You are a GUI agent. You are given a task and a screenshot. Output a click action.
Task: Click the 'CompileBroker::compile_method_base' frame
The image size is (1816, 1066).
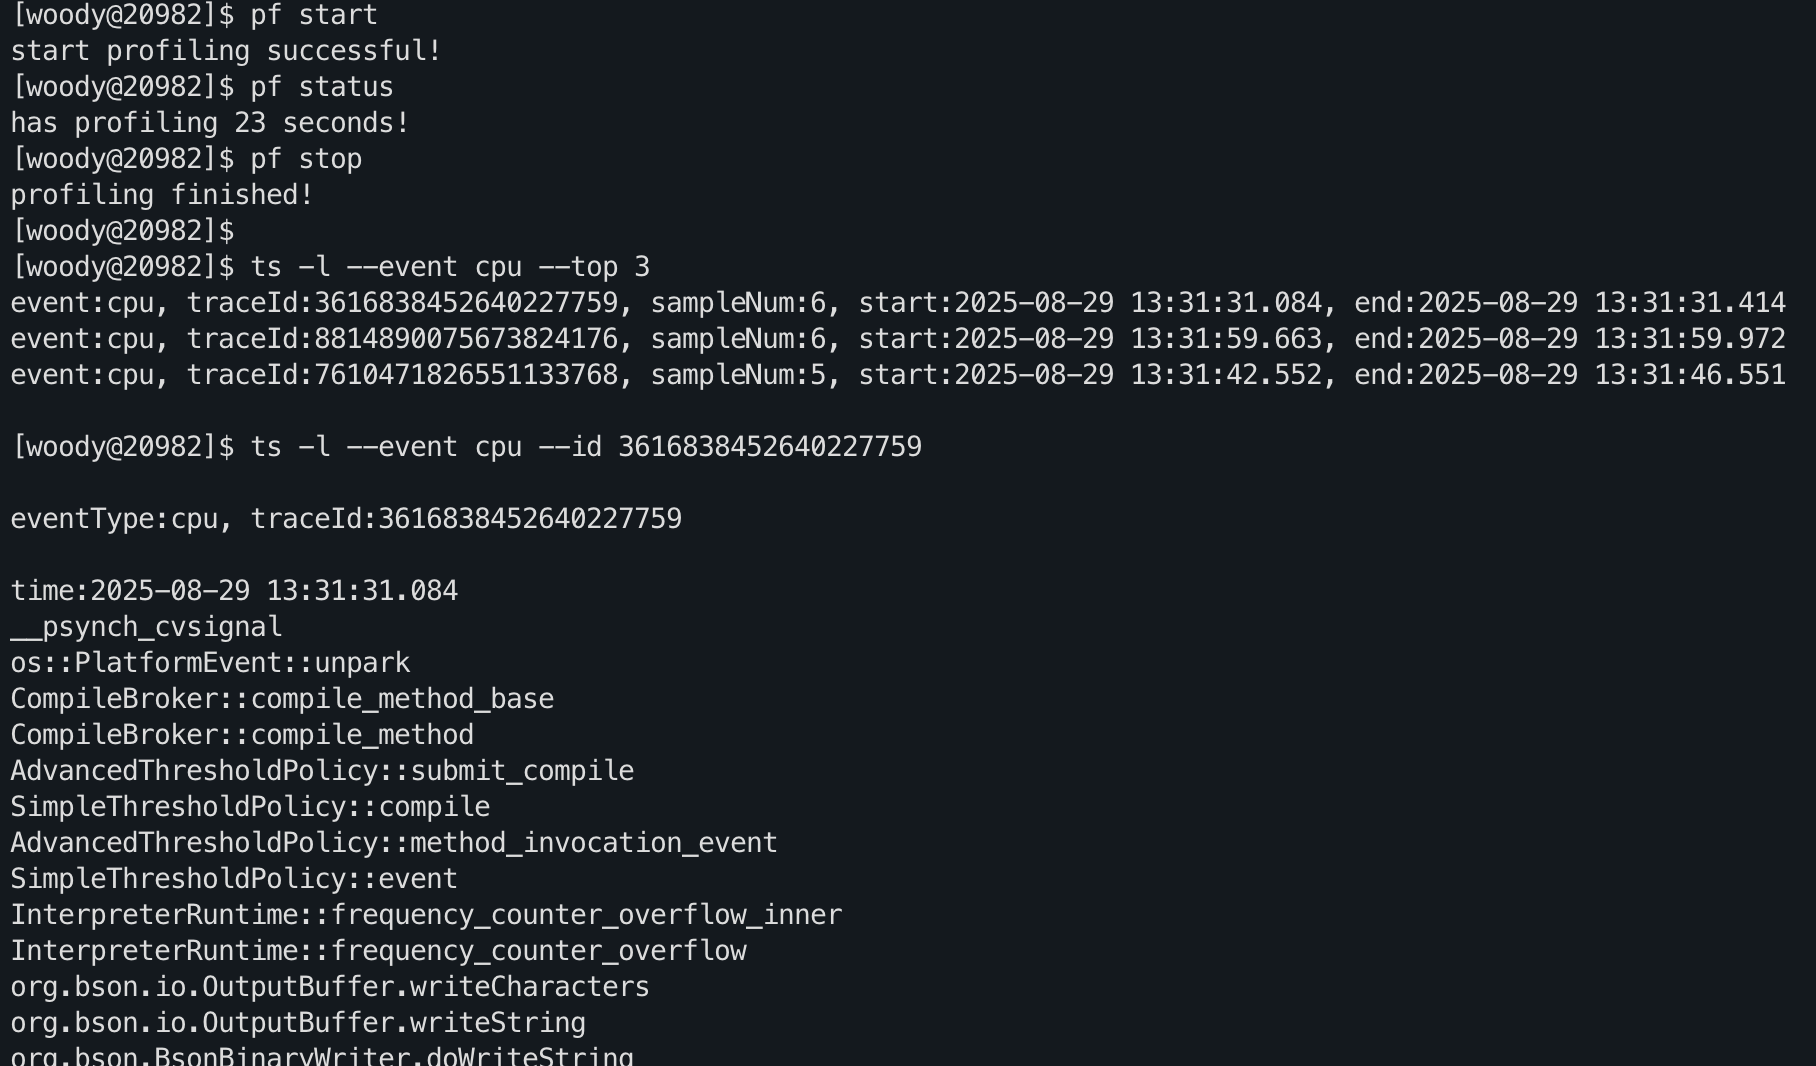[x=282, y=699]
